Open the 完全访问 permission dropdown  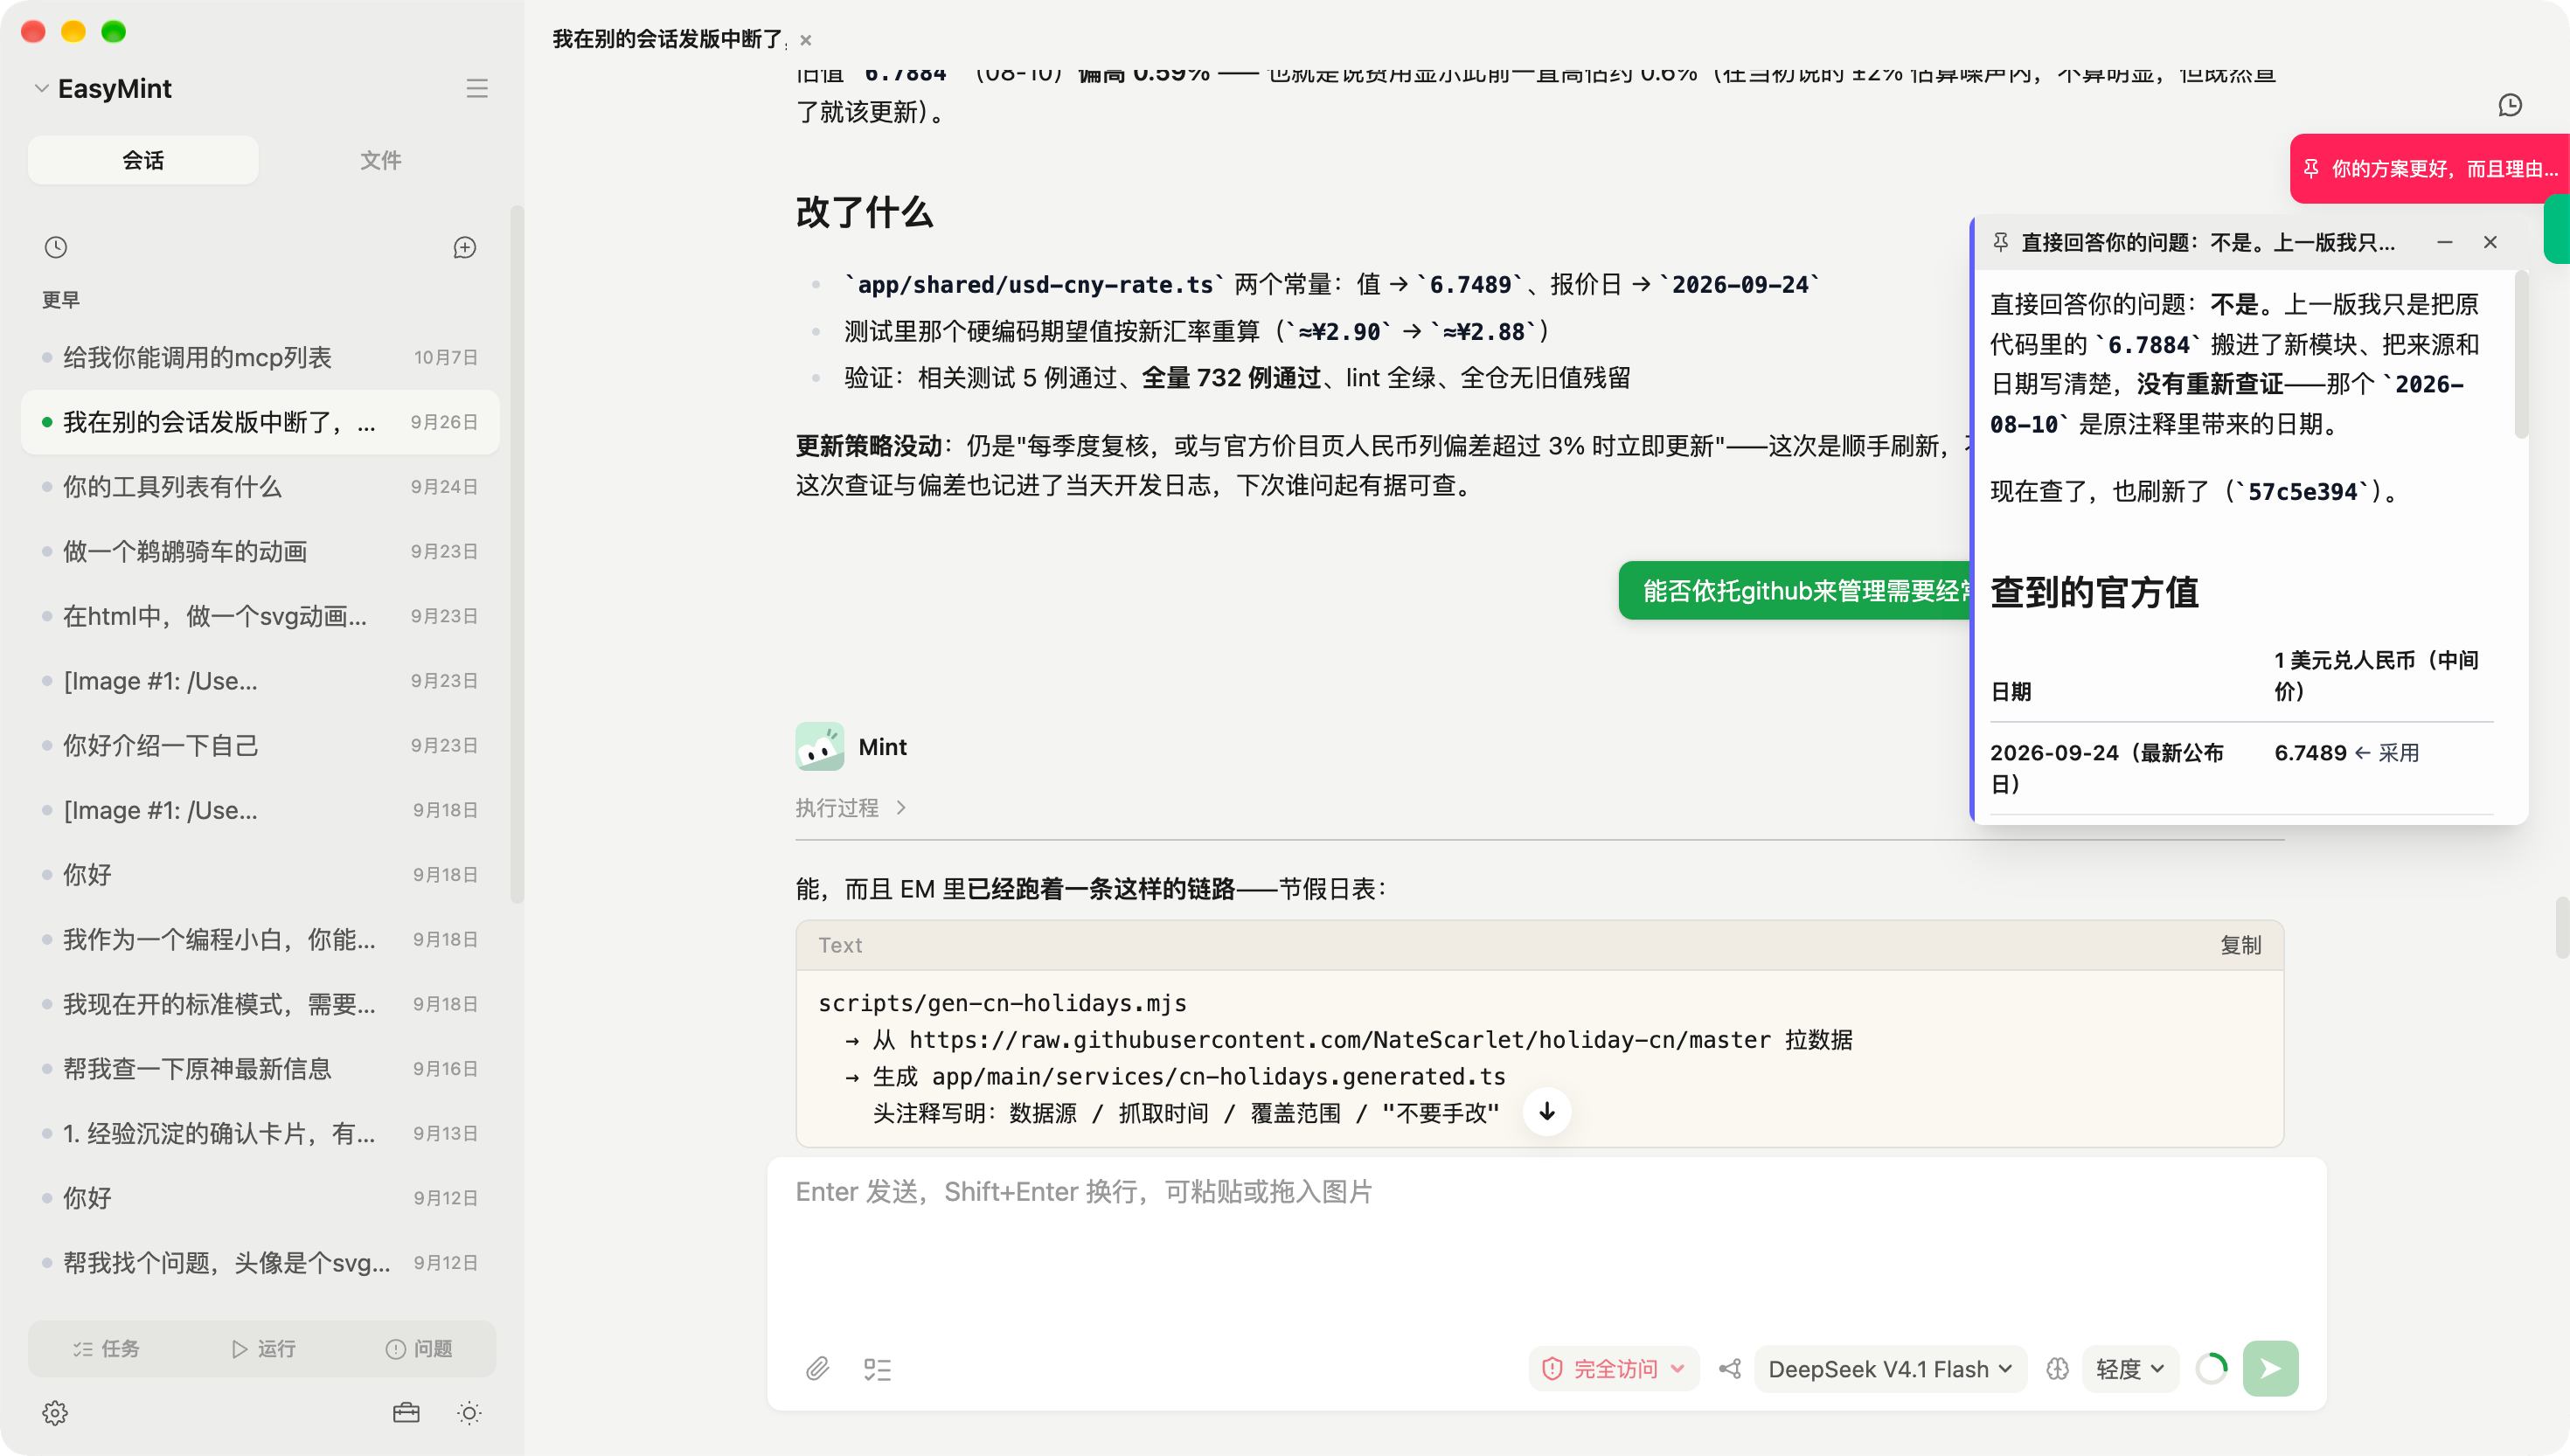tap(1614, 1369)
